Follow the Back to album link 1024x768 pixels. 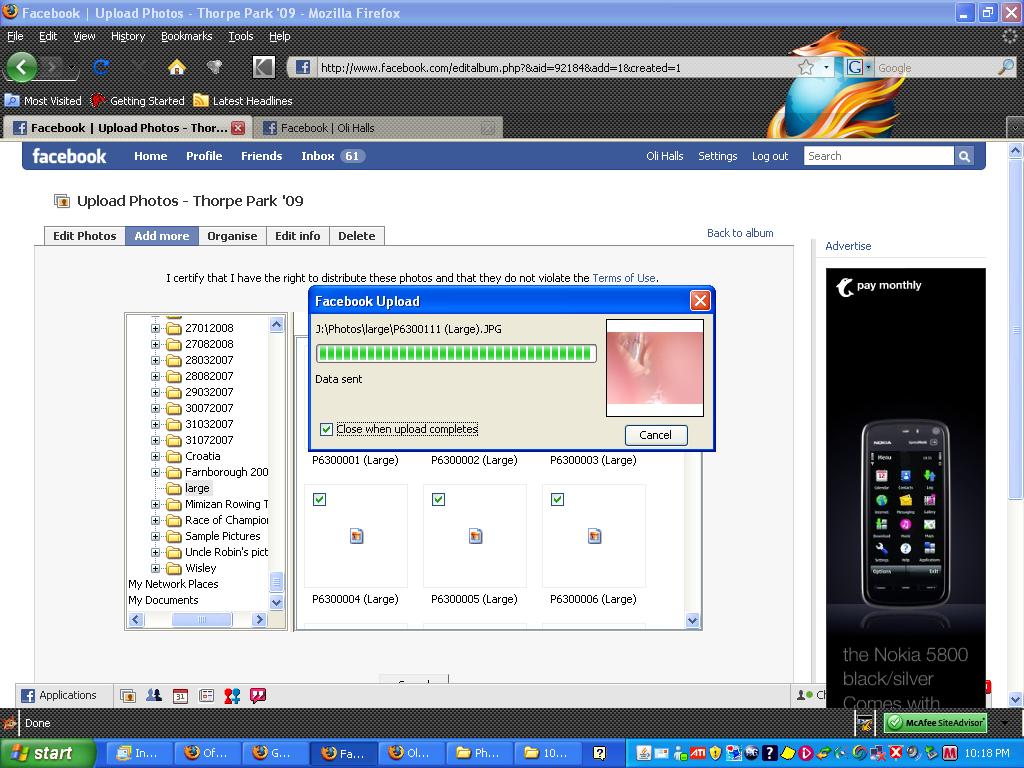[740, 233]
